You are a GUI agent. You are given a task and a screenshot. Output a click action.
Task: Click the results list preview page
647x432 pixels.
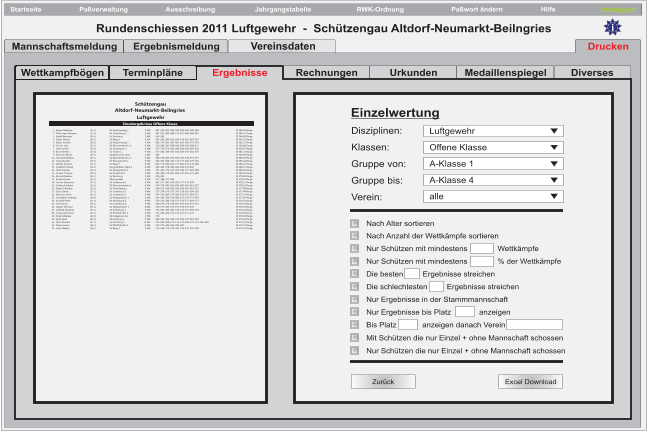click(x=151, y=248)
